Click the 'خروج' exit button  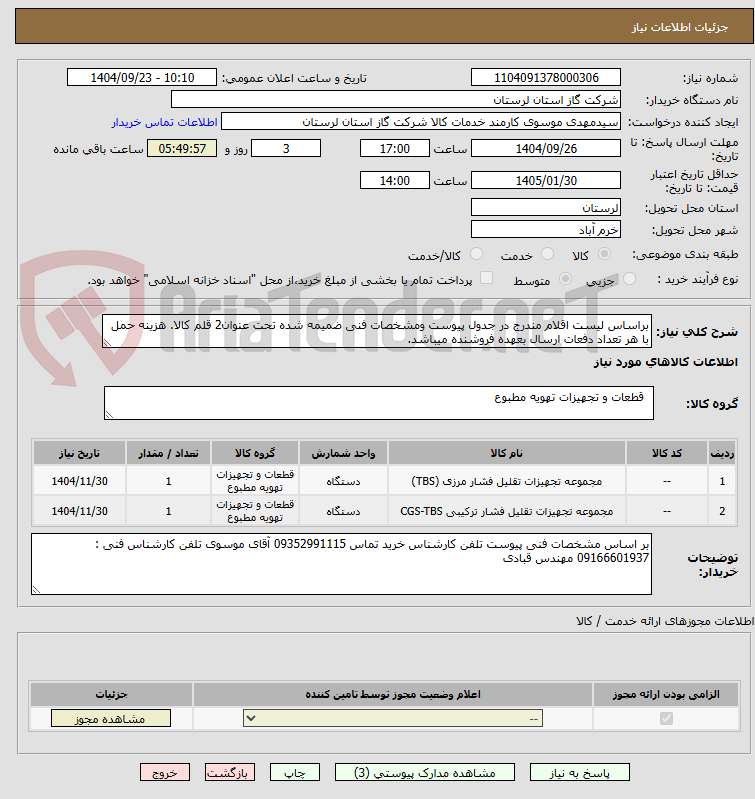165,773
